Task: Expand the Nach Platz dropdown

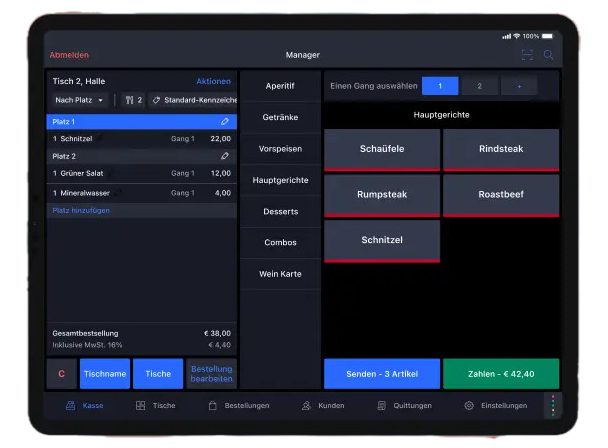Action: click(80, 100)
